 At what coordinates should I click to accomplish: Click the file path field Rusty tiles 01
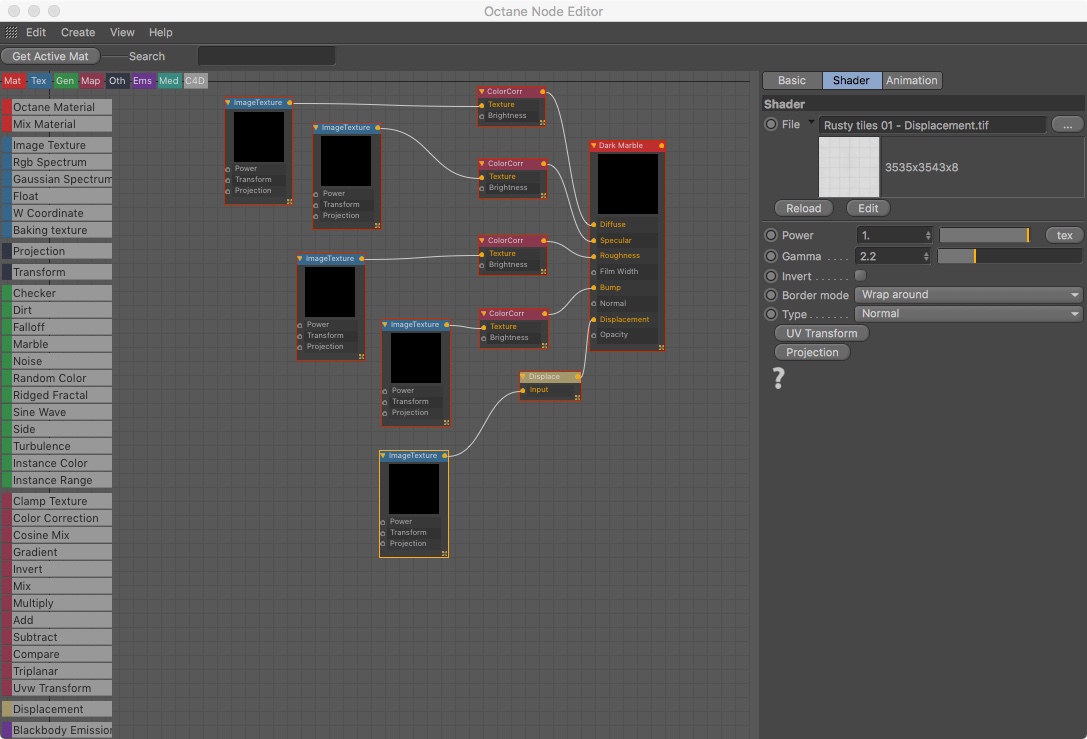(932, 125)
